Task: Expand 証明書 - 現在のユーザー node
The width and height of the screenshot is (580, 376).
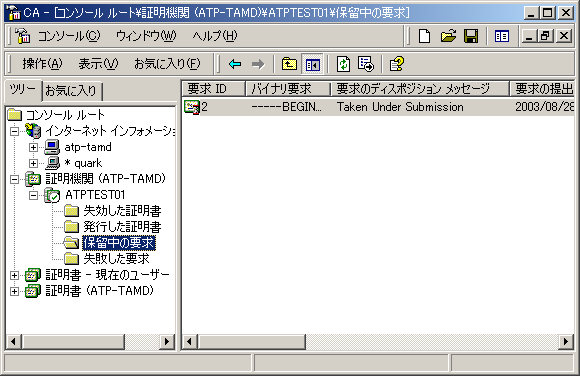Action: click(x=14, y=275)
